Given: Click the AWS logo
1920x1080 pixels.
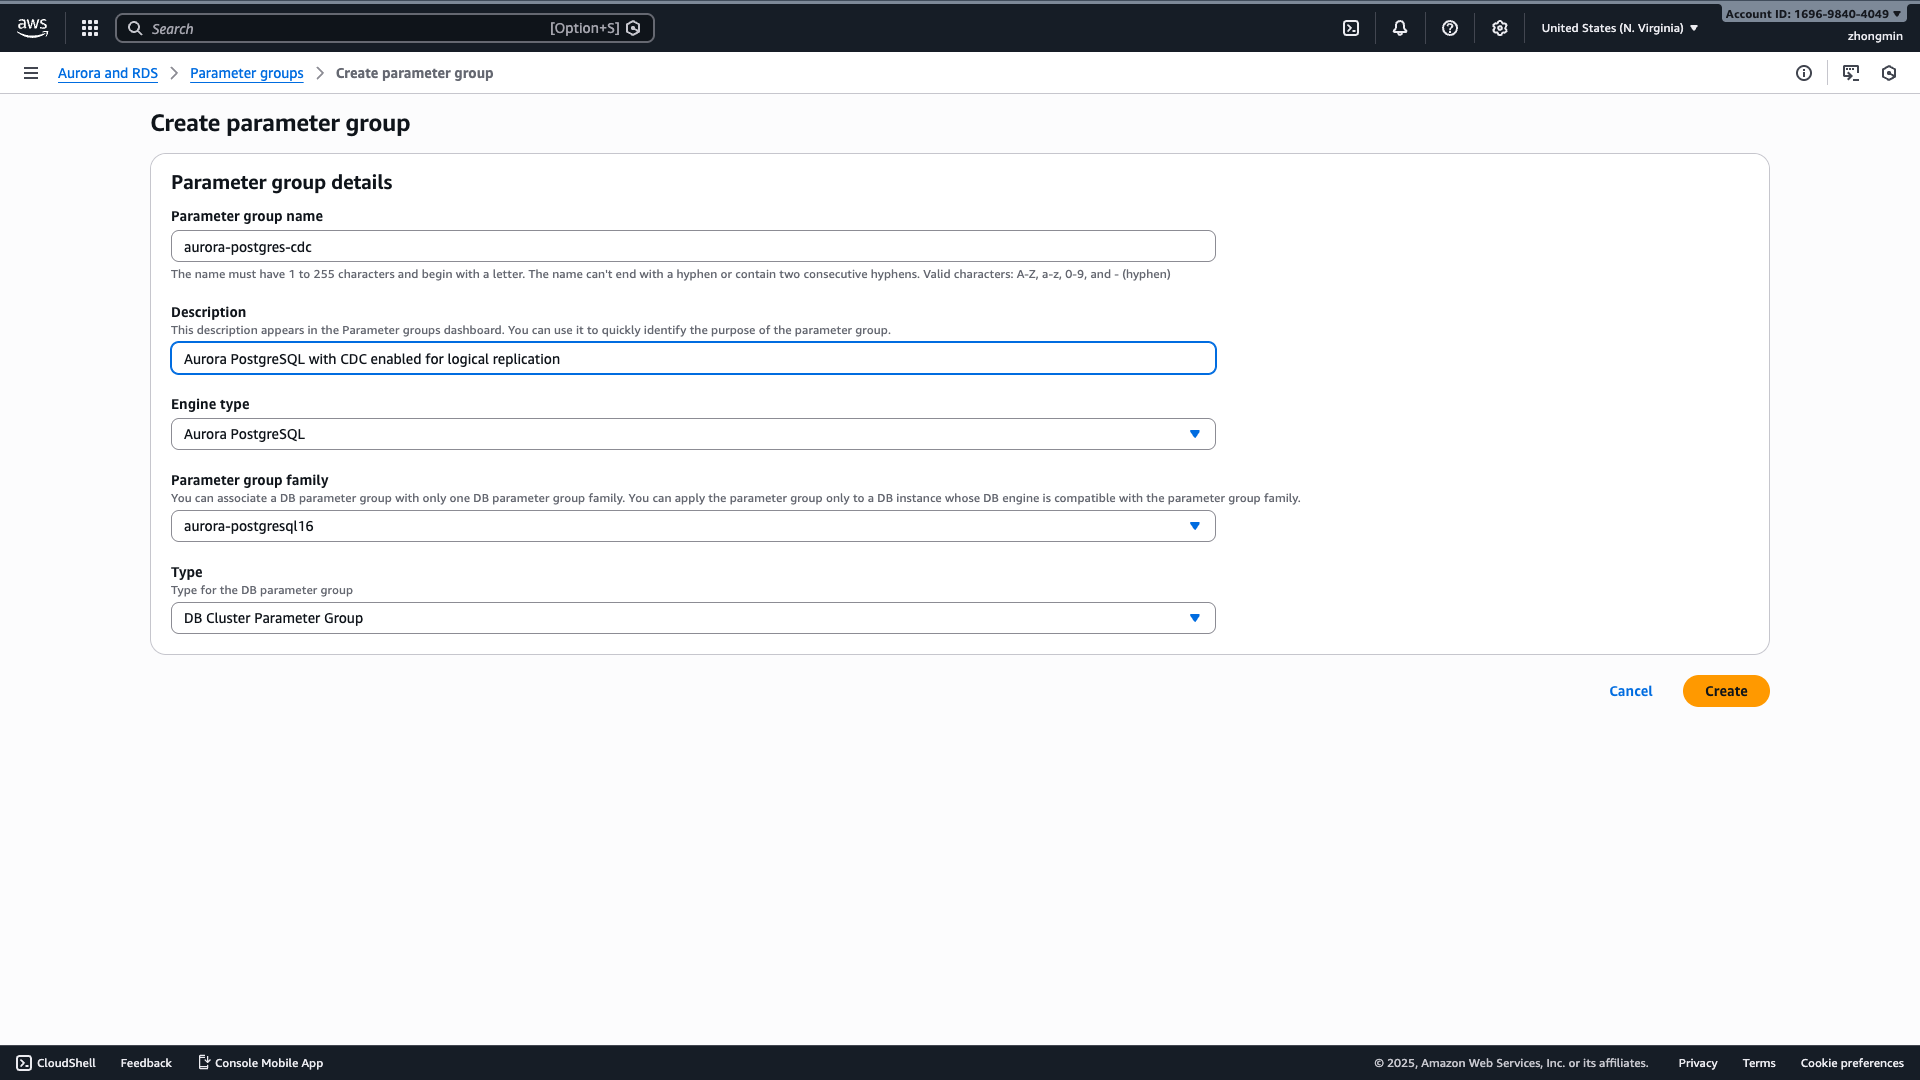Looking at the screenshot, I should pyautogui.click(x=32, y=27).
